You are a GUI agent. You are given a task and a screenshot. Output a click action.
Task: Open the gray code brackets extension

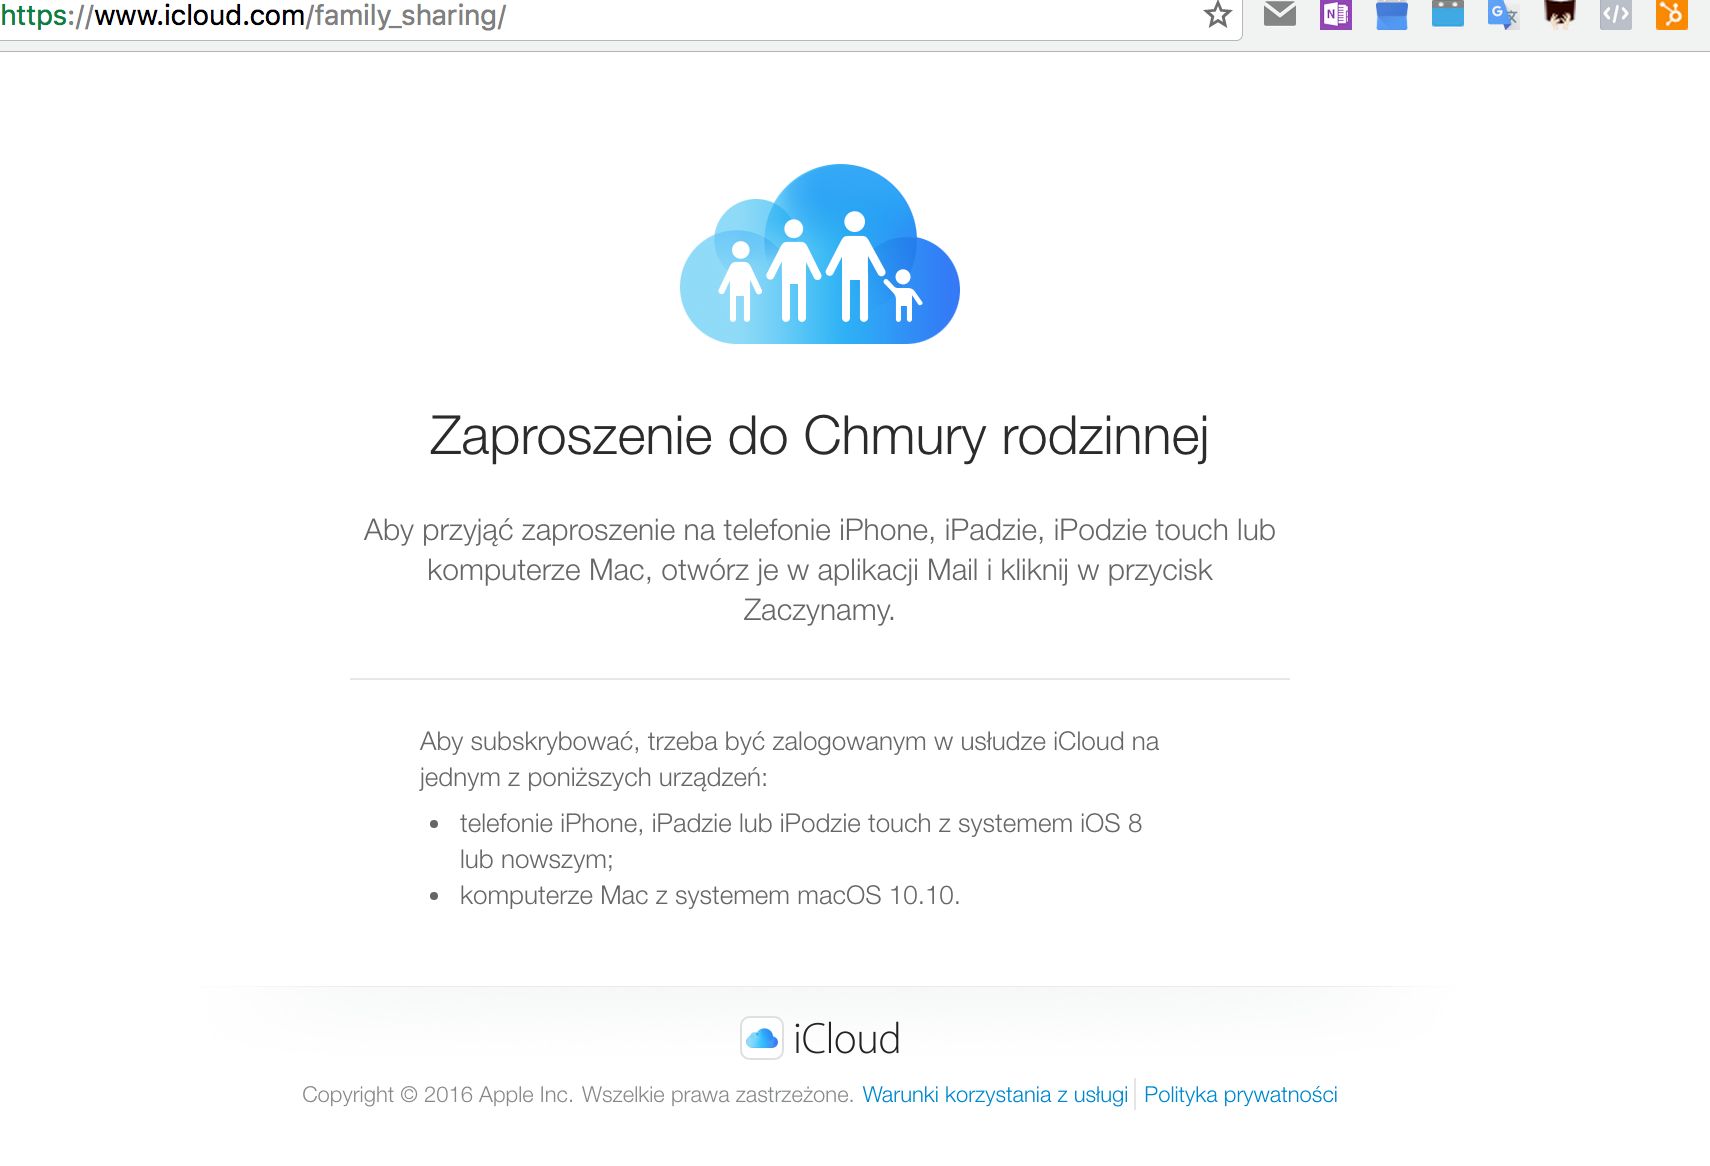[1615, 14]
